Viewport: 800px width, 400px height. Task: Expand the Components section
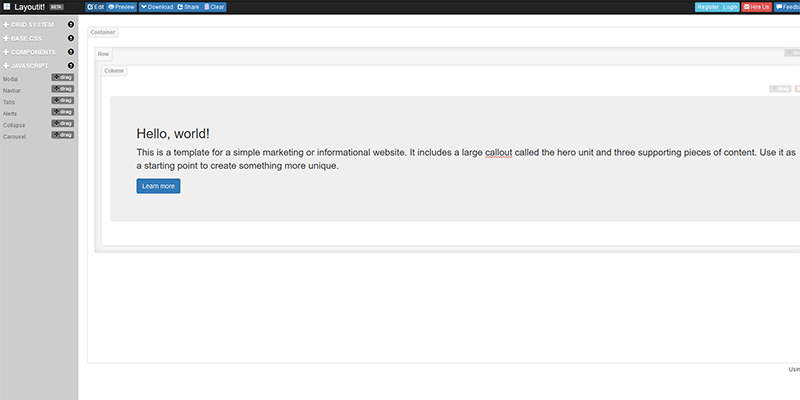tap(30, 52)
